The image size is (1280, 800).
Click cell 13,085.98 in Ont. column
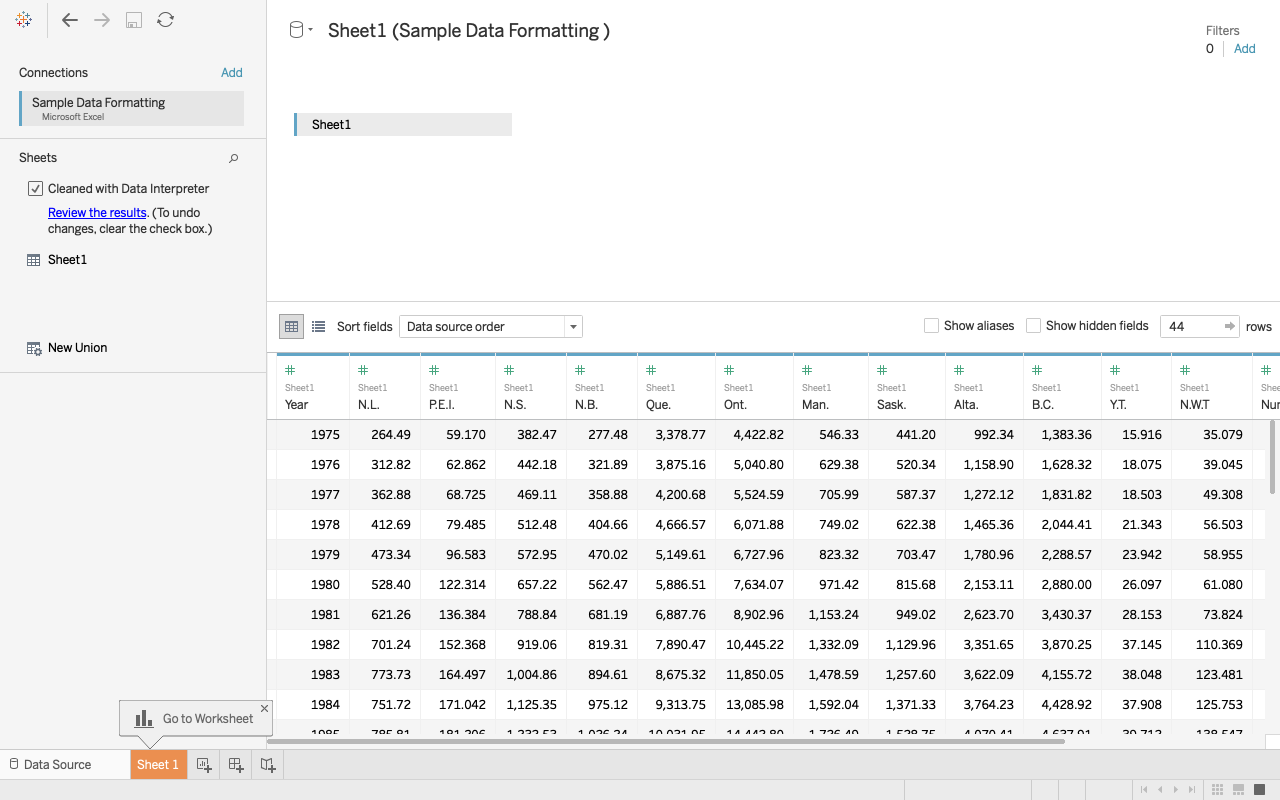pos(754,705)
